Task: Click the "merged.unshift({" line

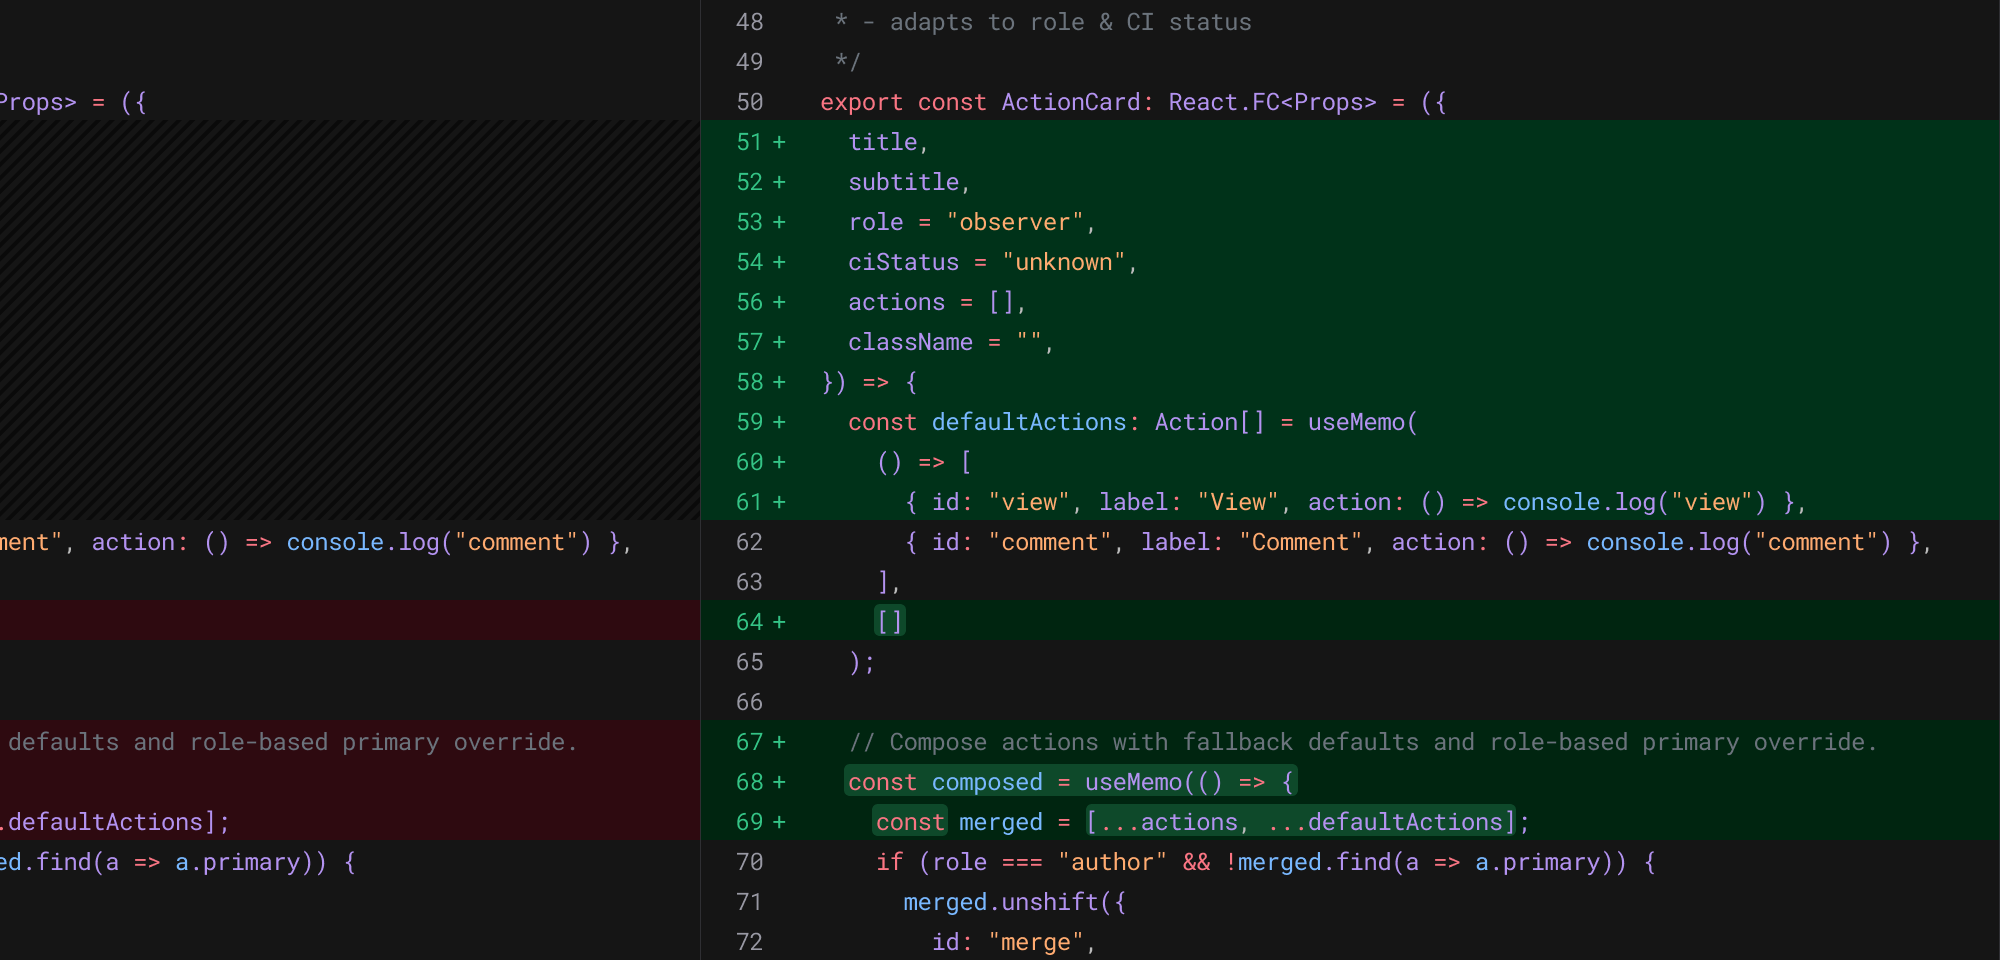Action: pyautogui.click(x=1015, y=902)
